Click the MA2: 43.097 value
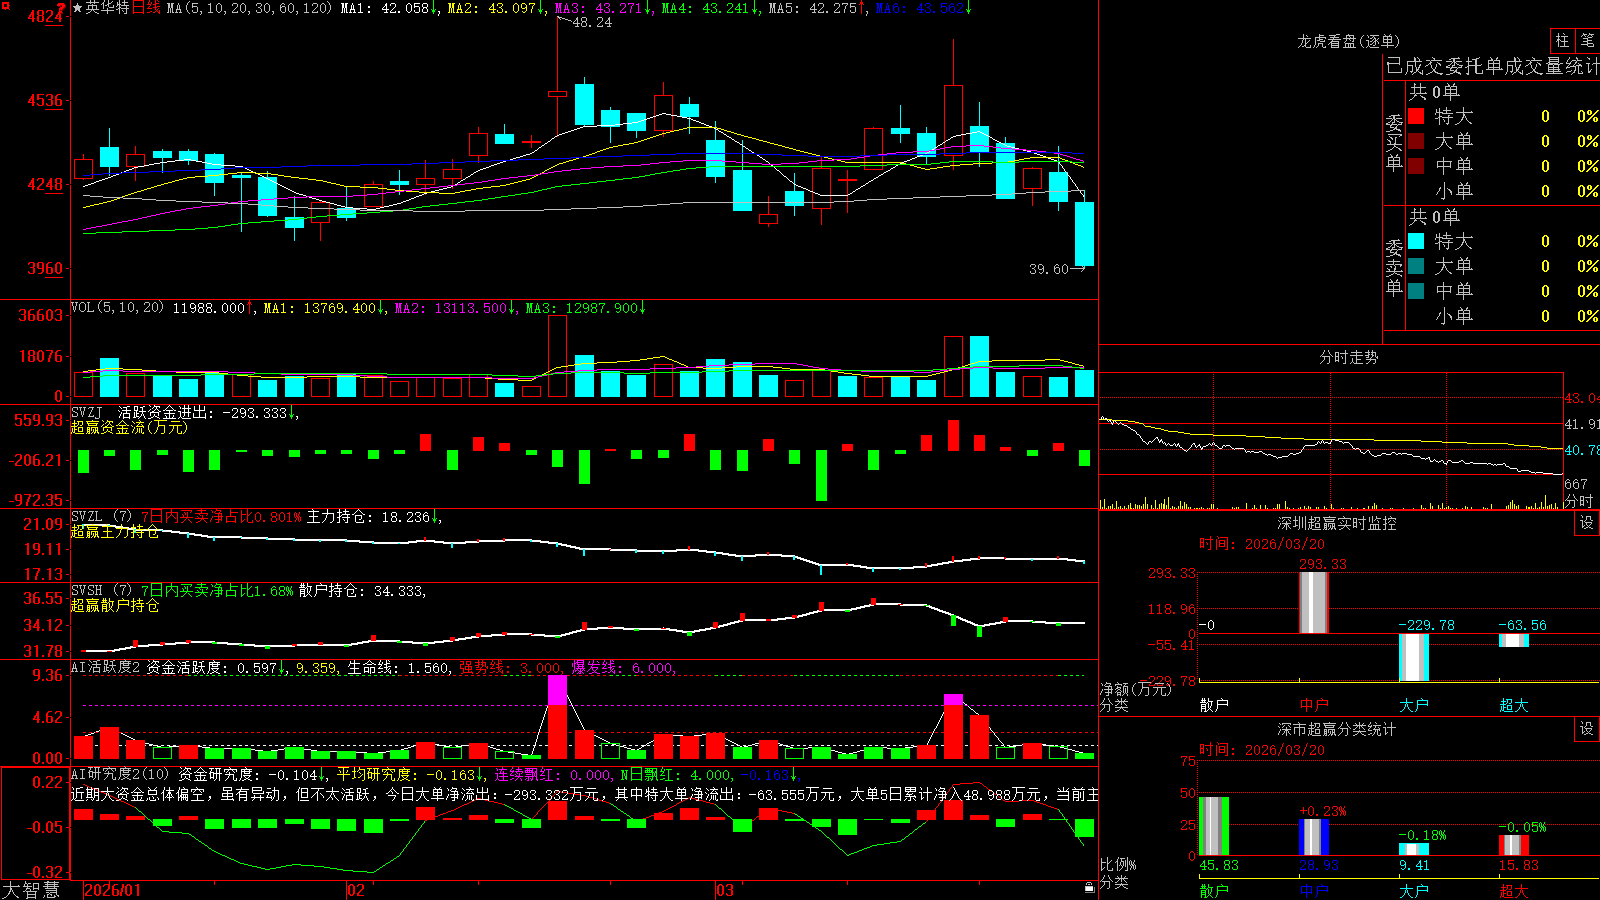The height and width of the screenshot is (900, 1600). (x=492, y=8)
